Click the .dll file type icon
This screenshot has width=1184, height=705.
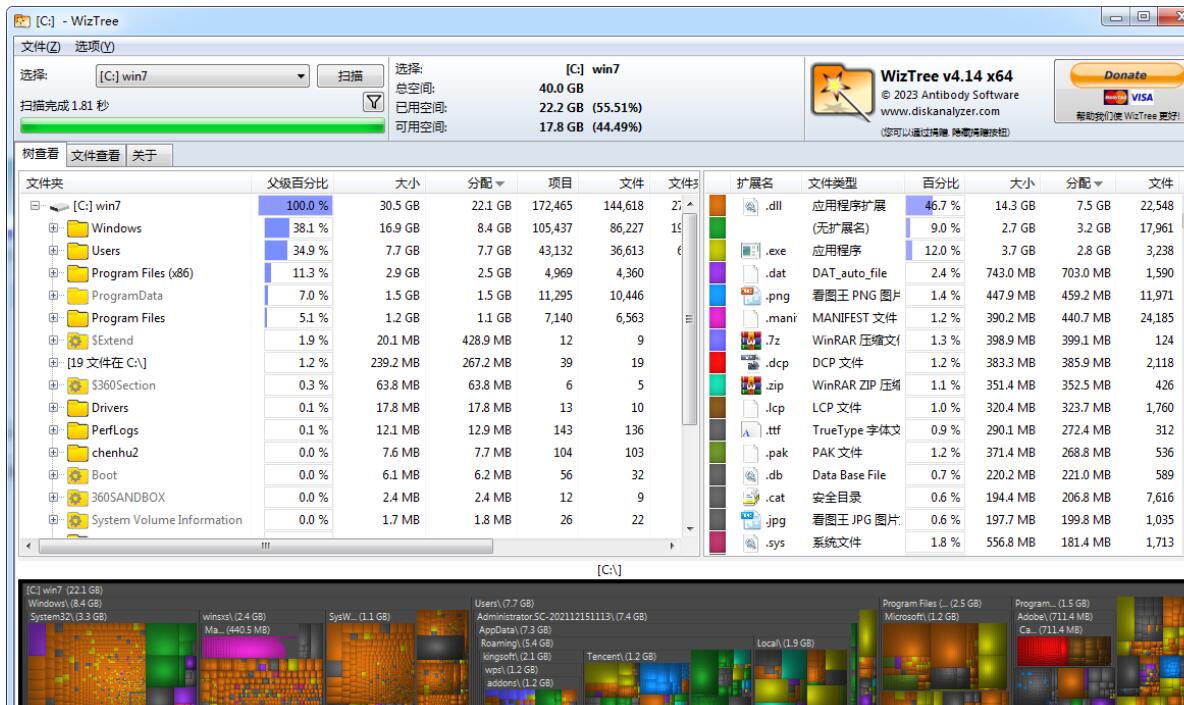tap(751, 205)
